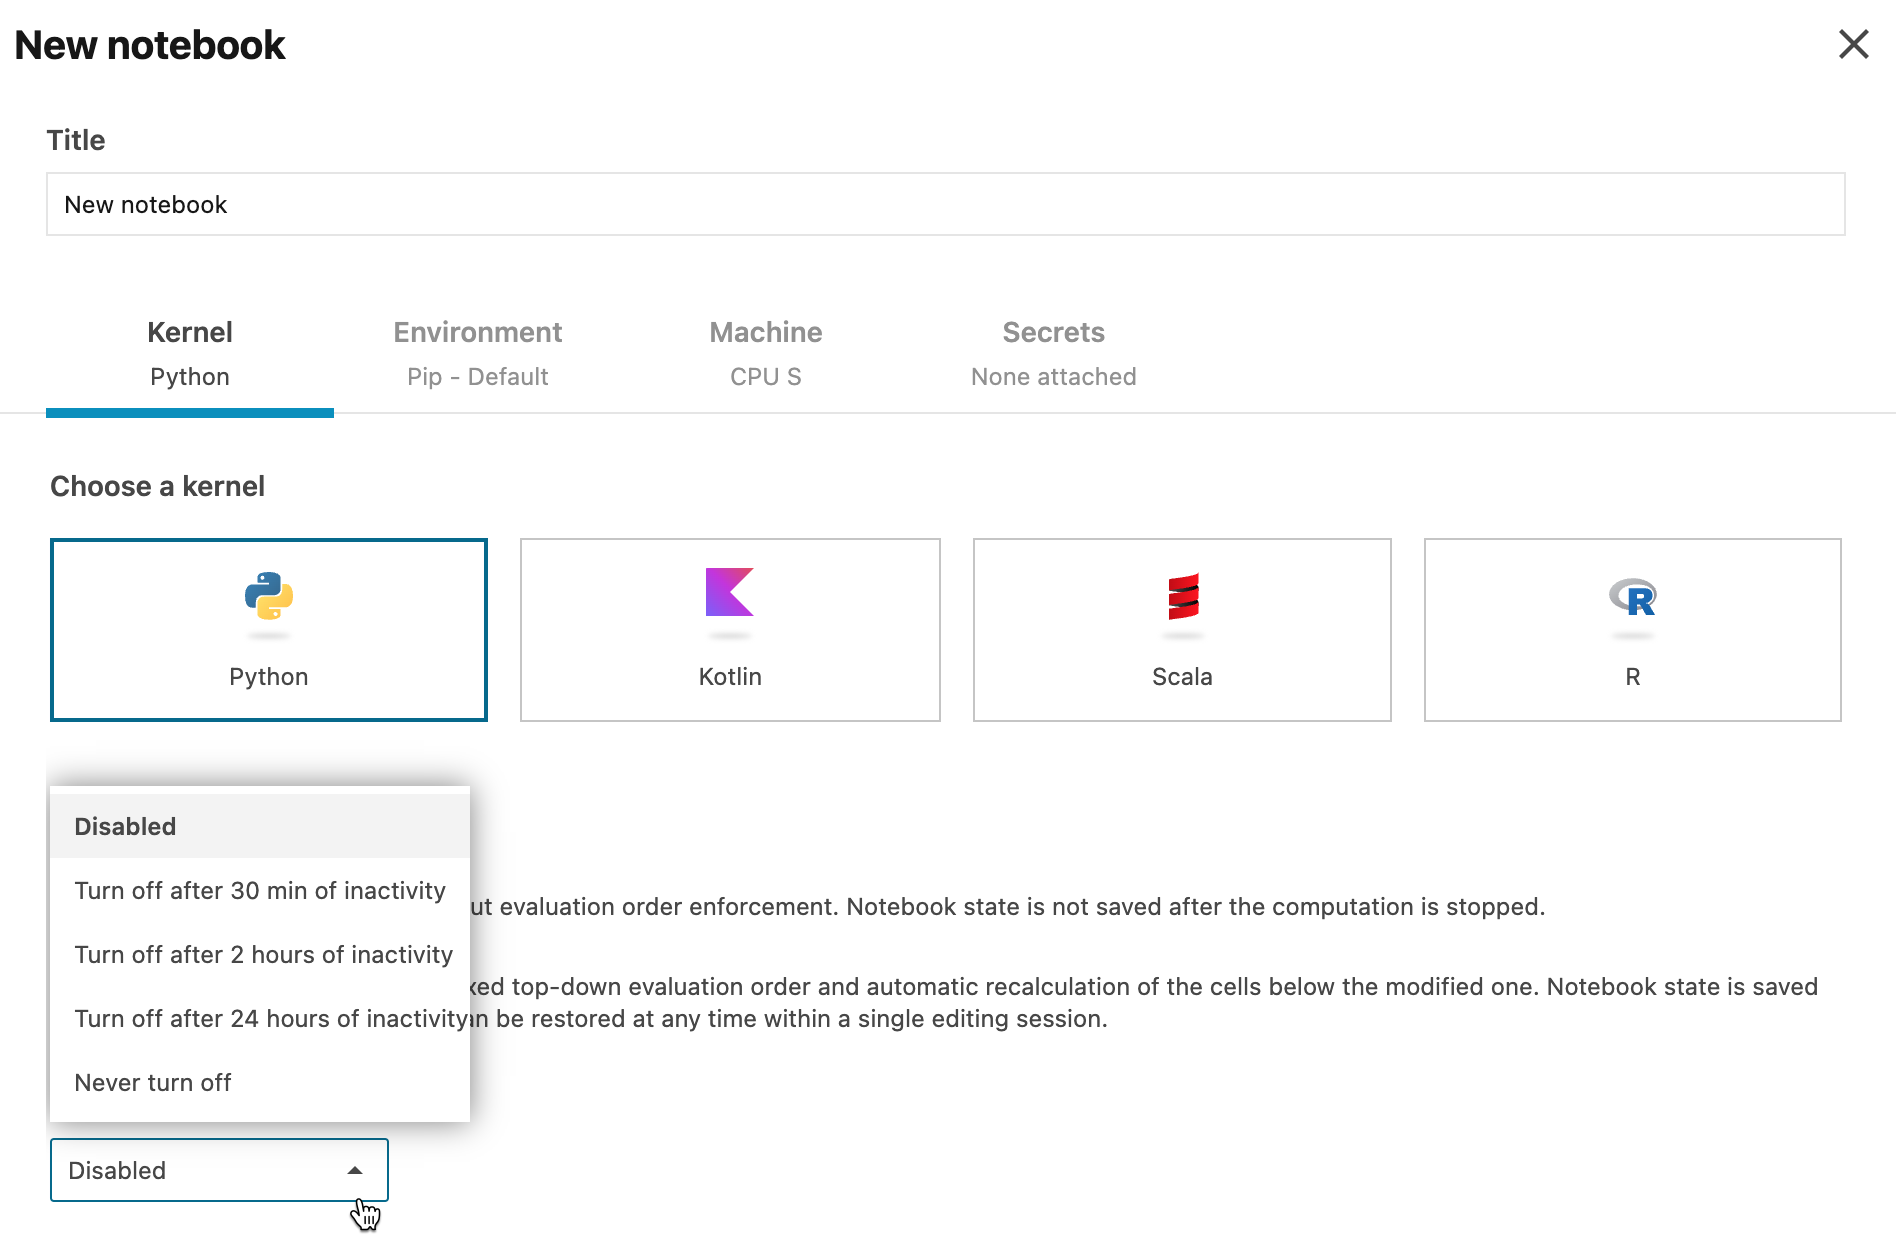Click the notebook Title input field
Screen dimensions: 1896x1242
pos(945,205)
